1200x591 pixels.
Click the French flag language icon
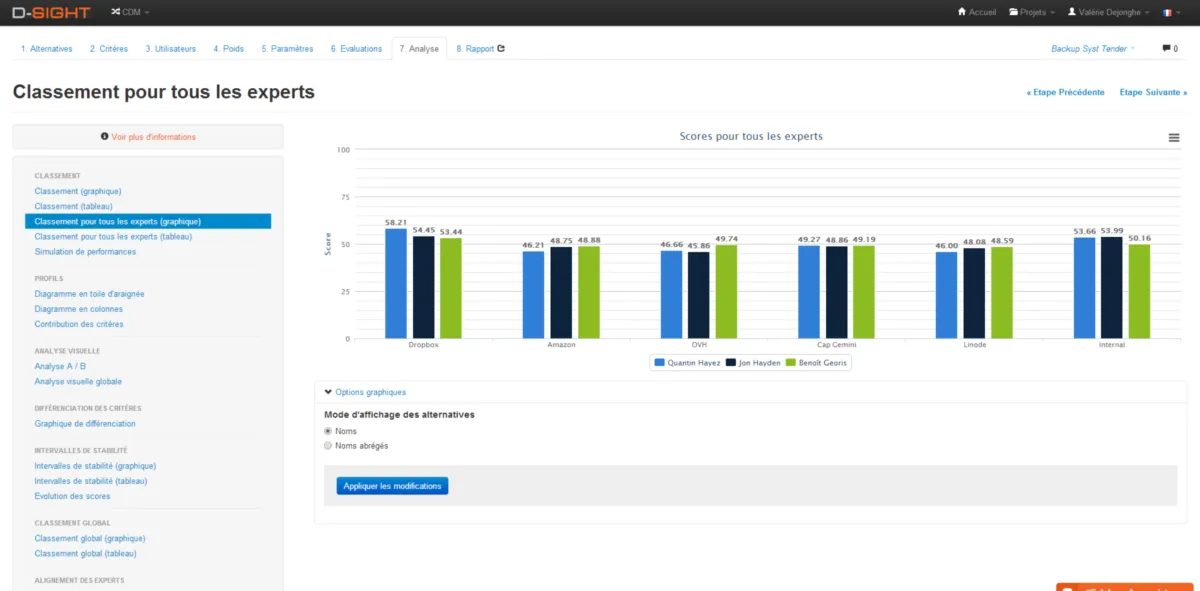click(x=1166, y=13)
